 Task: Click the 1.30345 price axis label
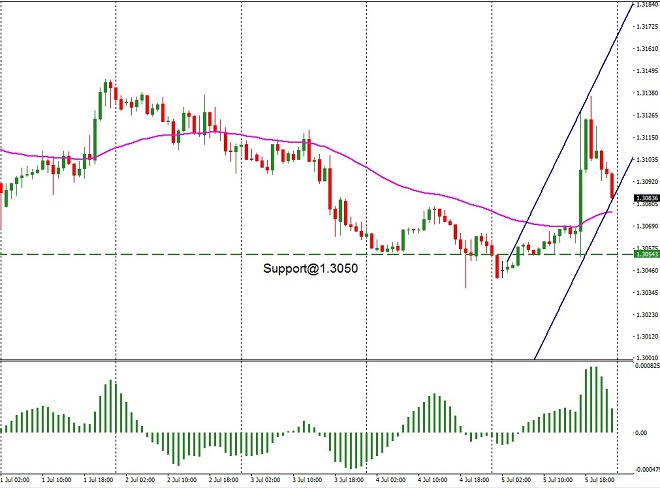tap(647, 293)
